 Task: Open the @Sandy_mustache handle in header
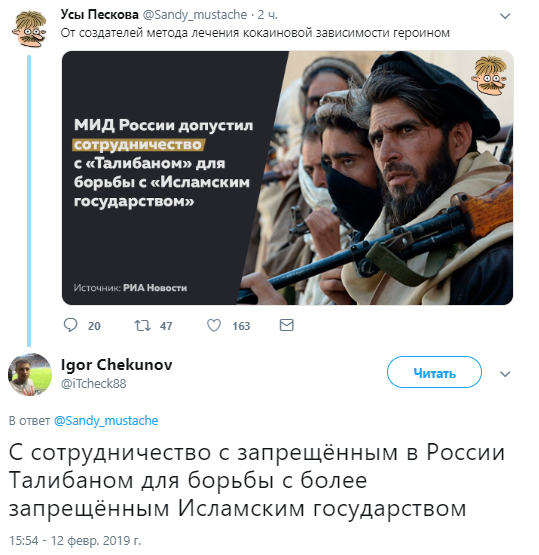[x=195, y=15]
